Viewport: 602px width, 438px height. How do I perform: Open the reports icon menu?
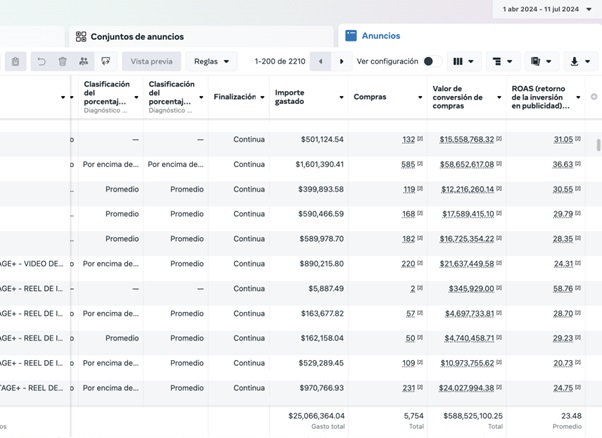(541, 62)
